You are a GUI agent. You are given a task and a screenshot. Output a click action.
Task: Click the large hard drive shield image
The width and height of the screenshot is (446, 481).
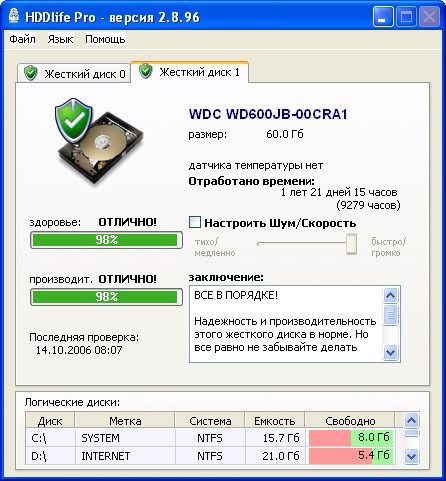[x=100, y=141]
